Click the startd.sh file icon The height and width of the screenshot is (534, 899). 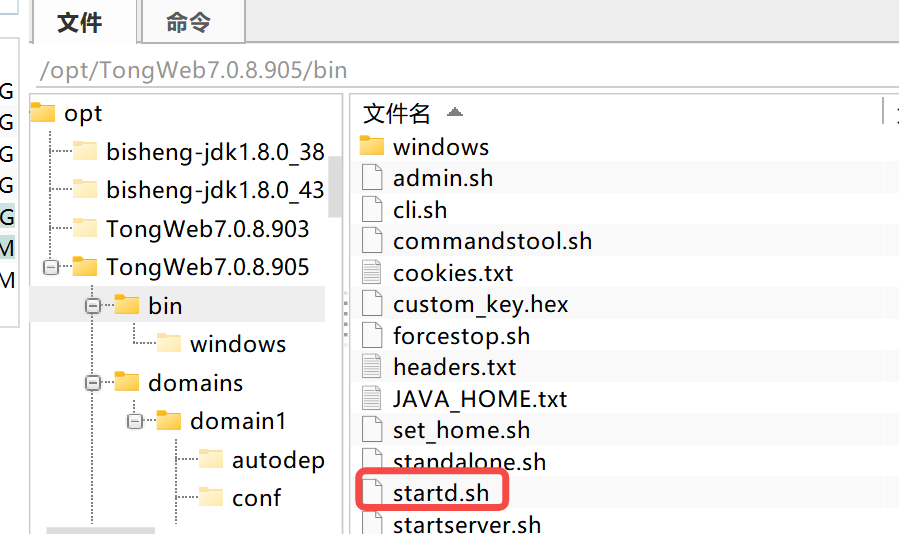(372, 492)
